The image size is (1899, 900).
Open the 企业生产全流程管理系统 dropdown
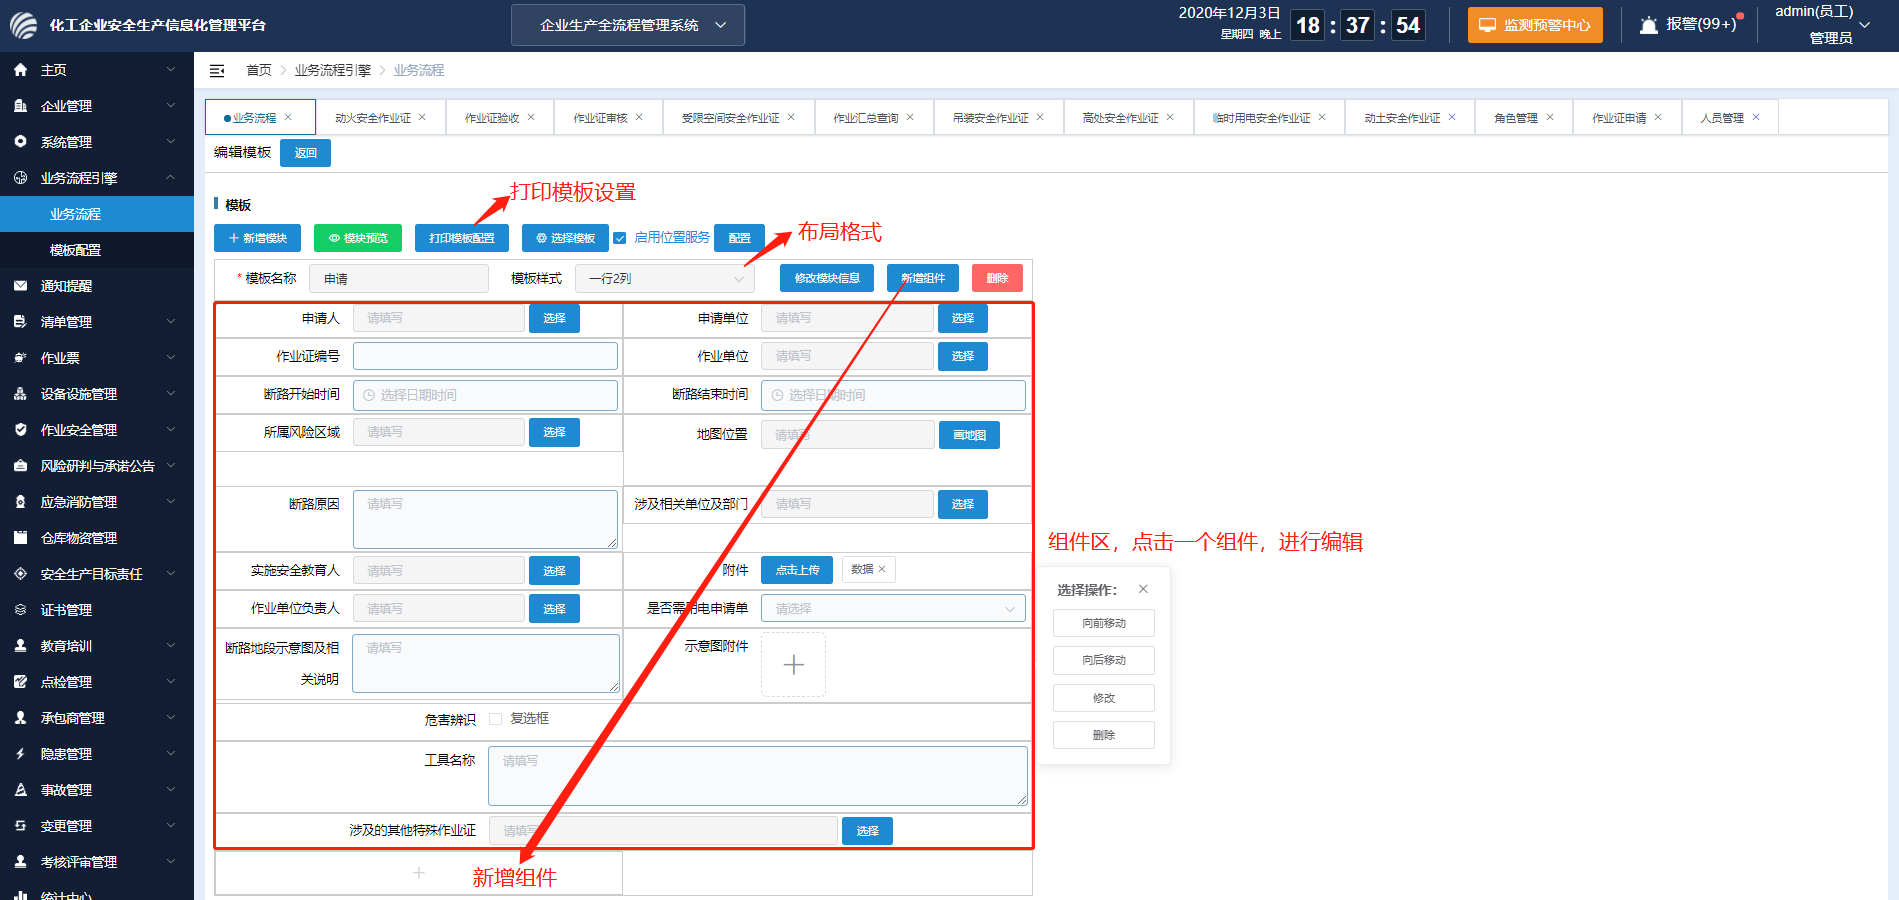coord(628,25)
